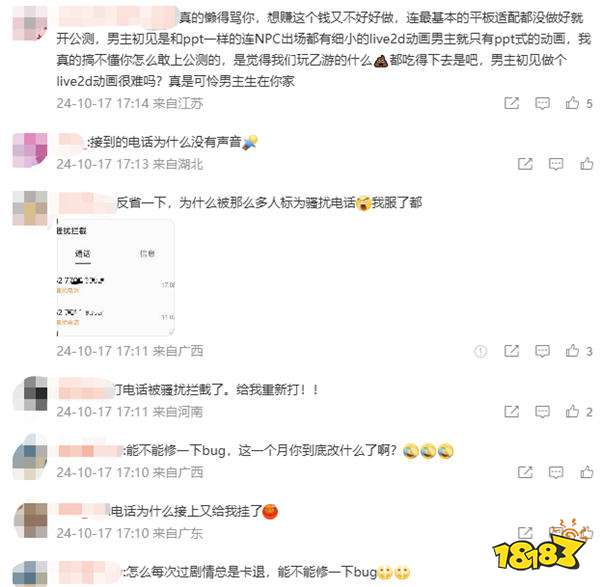Reply to the Hubei 17:13 comment
The width and height of the screenshot is (600, 587).
(556, 164)
